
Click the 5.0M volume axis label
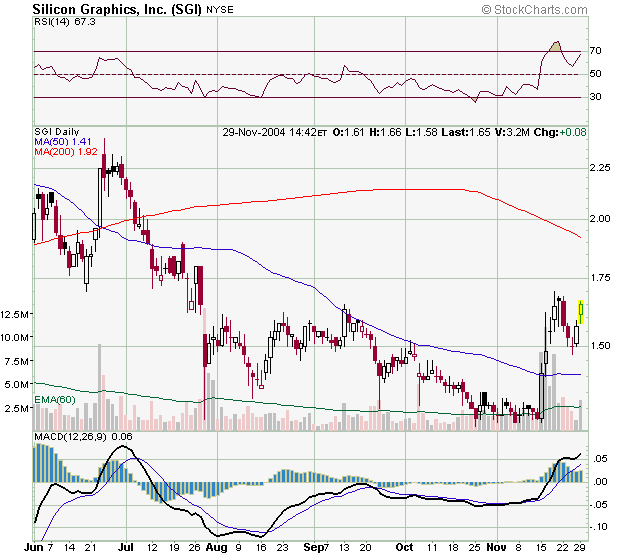17,384
